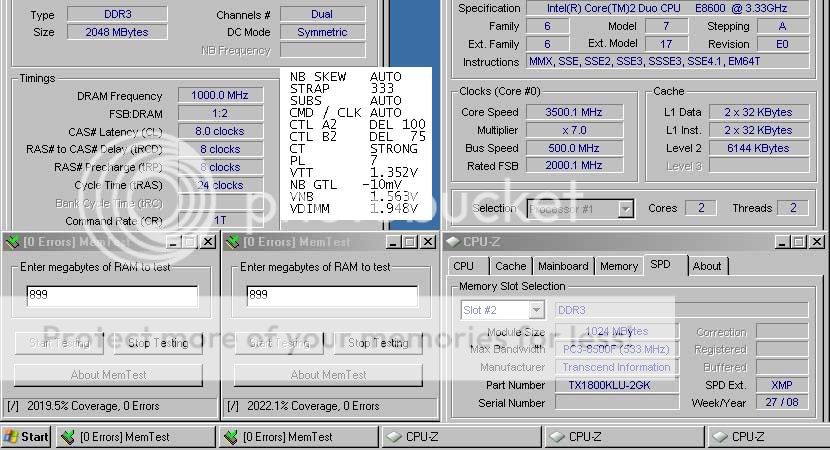Close the right MemTest window
The width and height of the screenshot is (830, 450).
coord(428,242)
